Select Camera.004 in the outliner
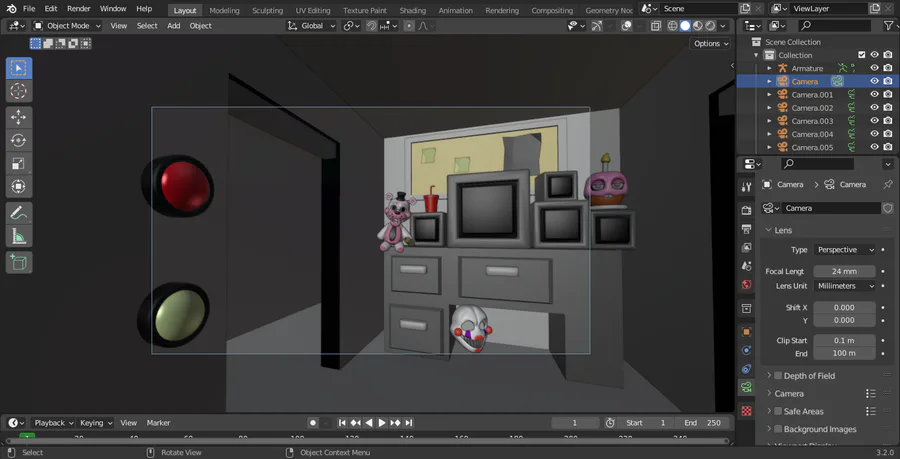The height and width of the screenshot is (459, 900). point(812,134)
